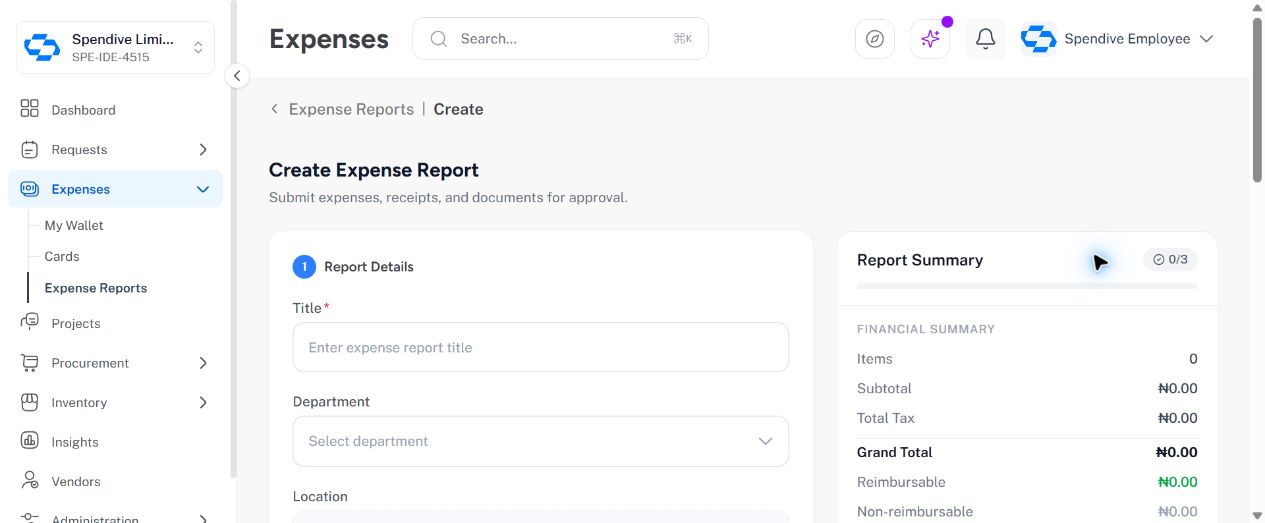Select Expense Reports in the sidebar
The image size is (1265, 523).
pyautogui.click(x=96, y=288)
